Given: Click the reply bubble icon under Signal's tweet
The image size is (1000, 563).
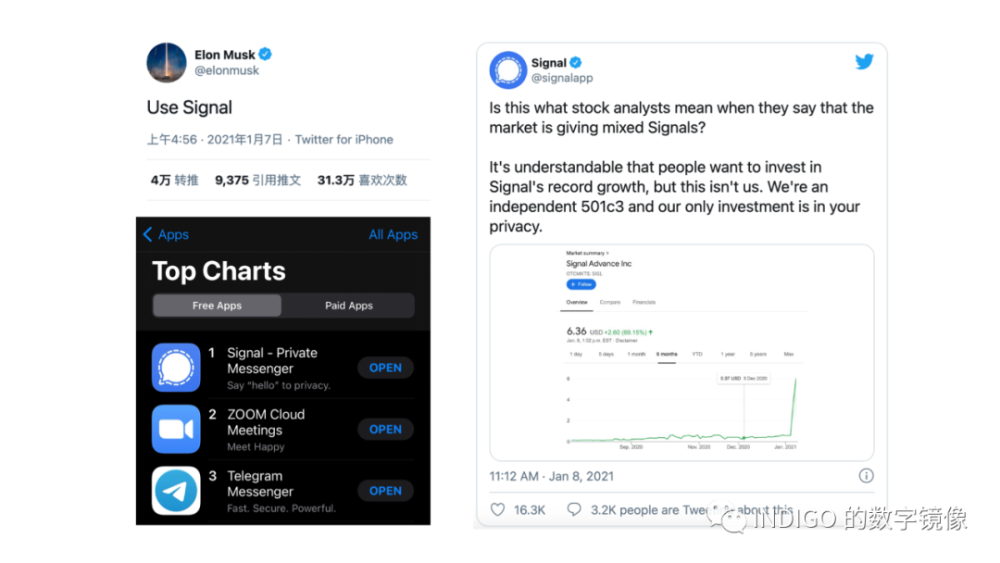Looking at the screenshot, I should (x=574, y=510).
